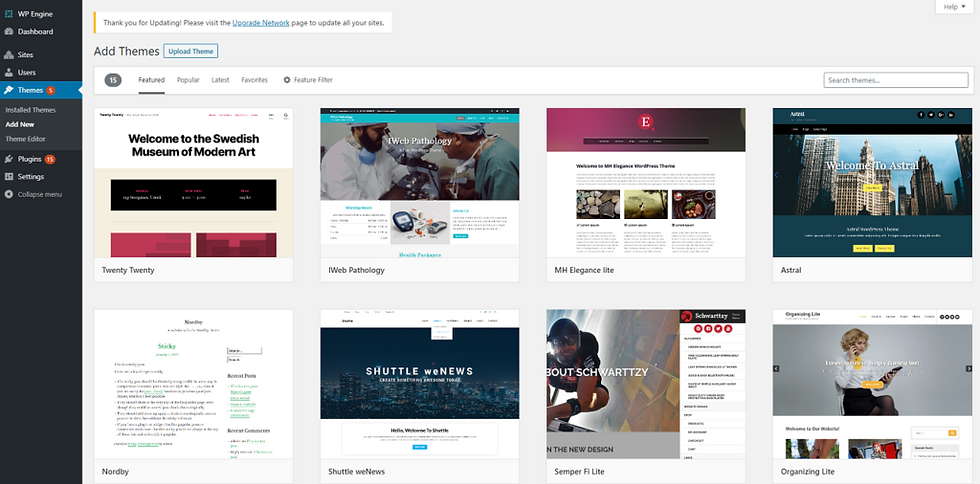
Task: Click the Dashboard gauge icon
Action: tap(9, 31)
